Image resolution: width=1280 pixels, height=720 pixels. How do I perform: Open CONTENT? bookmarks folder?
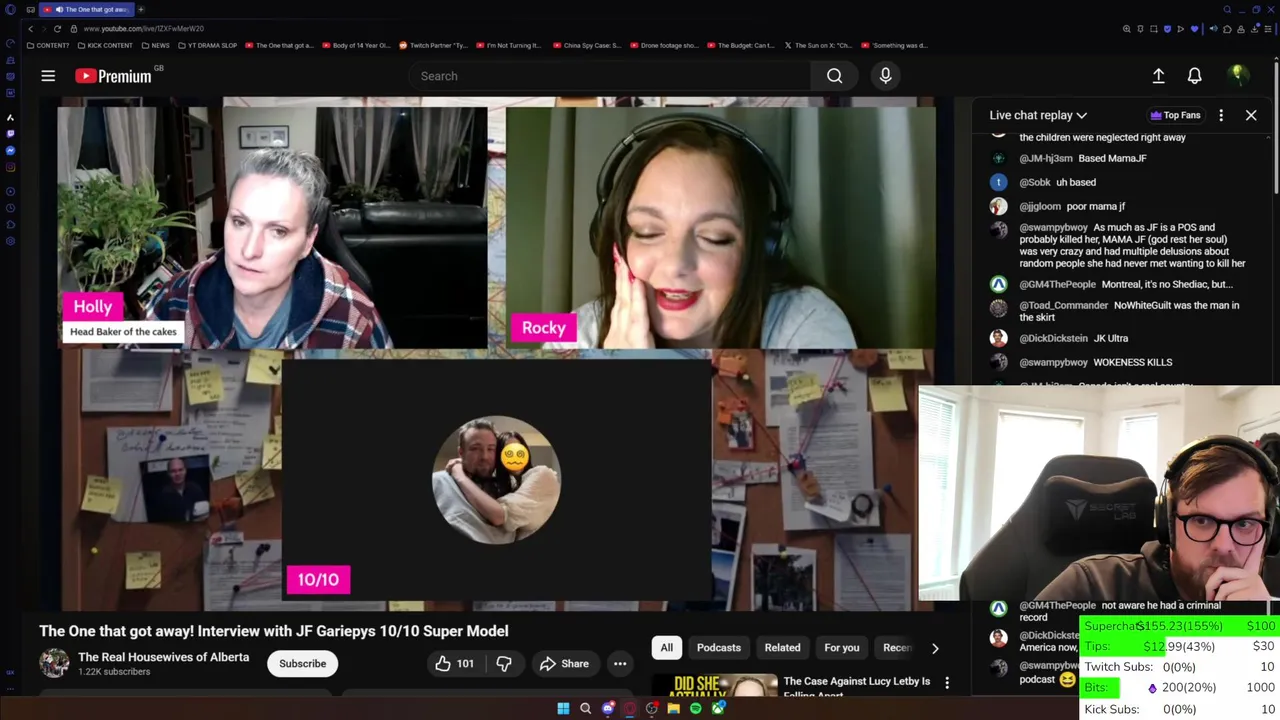click(49, 45)
